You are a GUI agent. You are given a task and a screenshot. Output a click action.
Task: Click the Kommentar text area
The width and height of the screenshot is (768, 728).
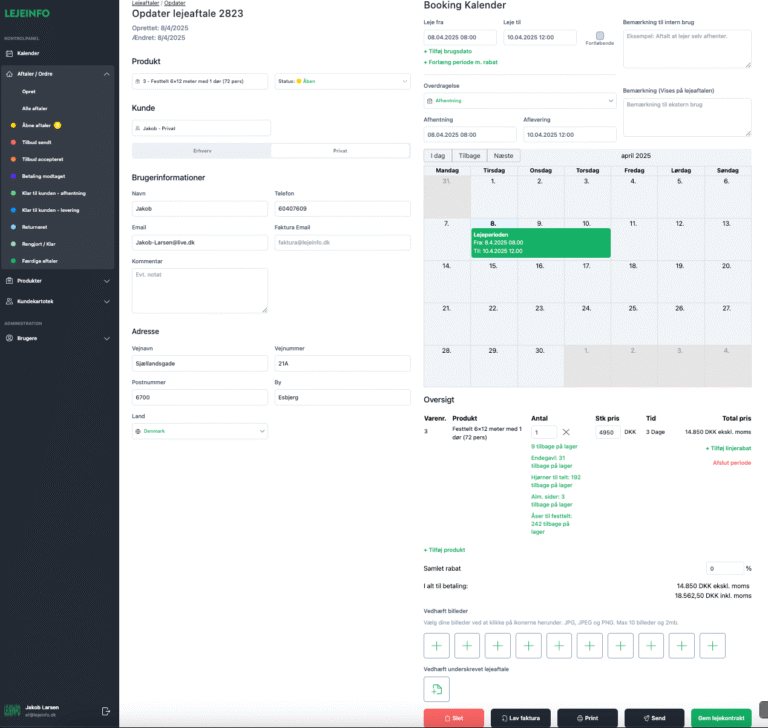coord(200,291)
